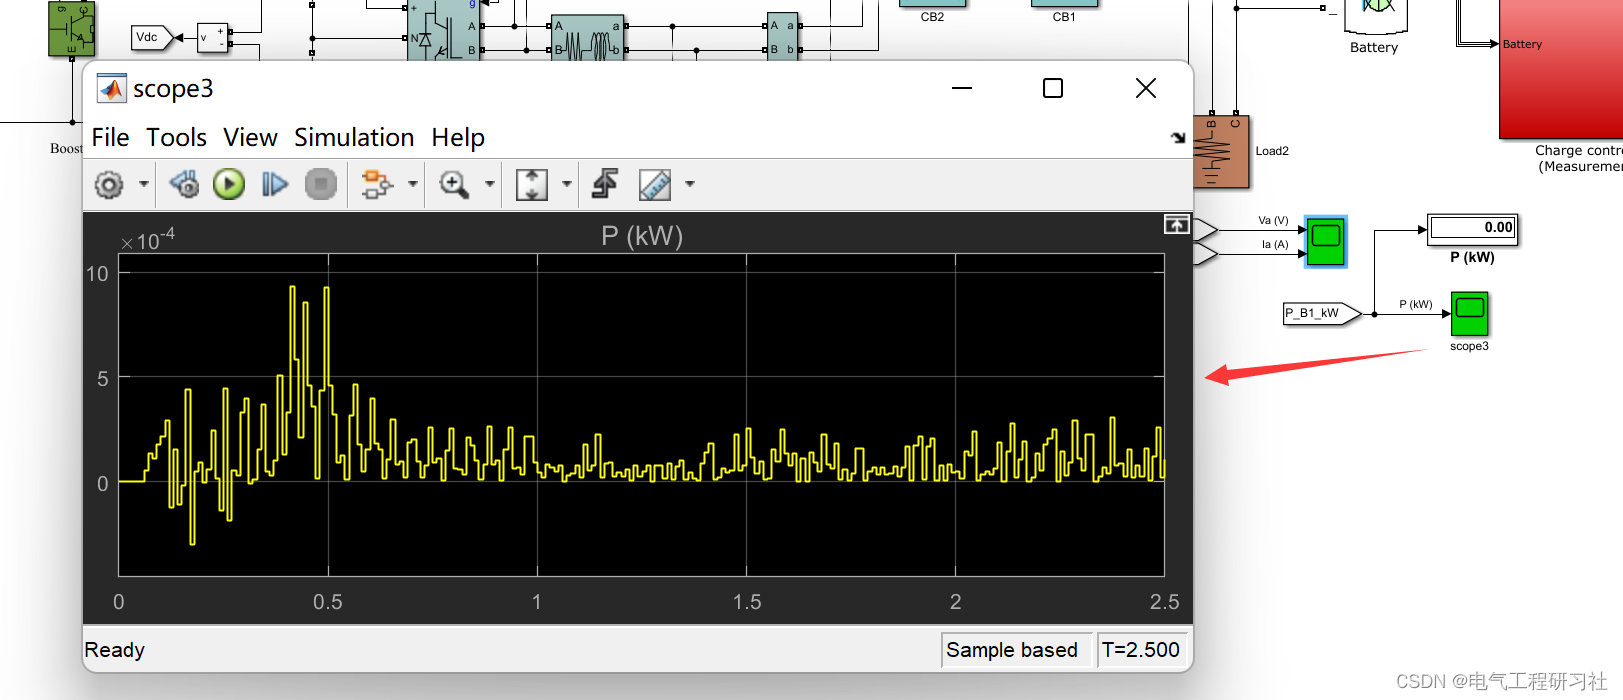The height and width of the screenshot is (700, 1623).
Task: Maximize the scope3 window
Action: [1053, 88]
